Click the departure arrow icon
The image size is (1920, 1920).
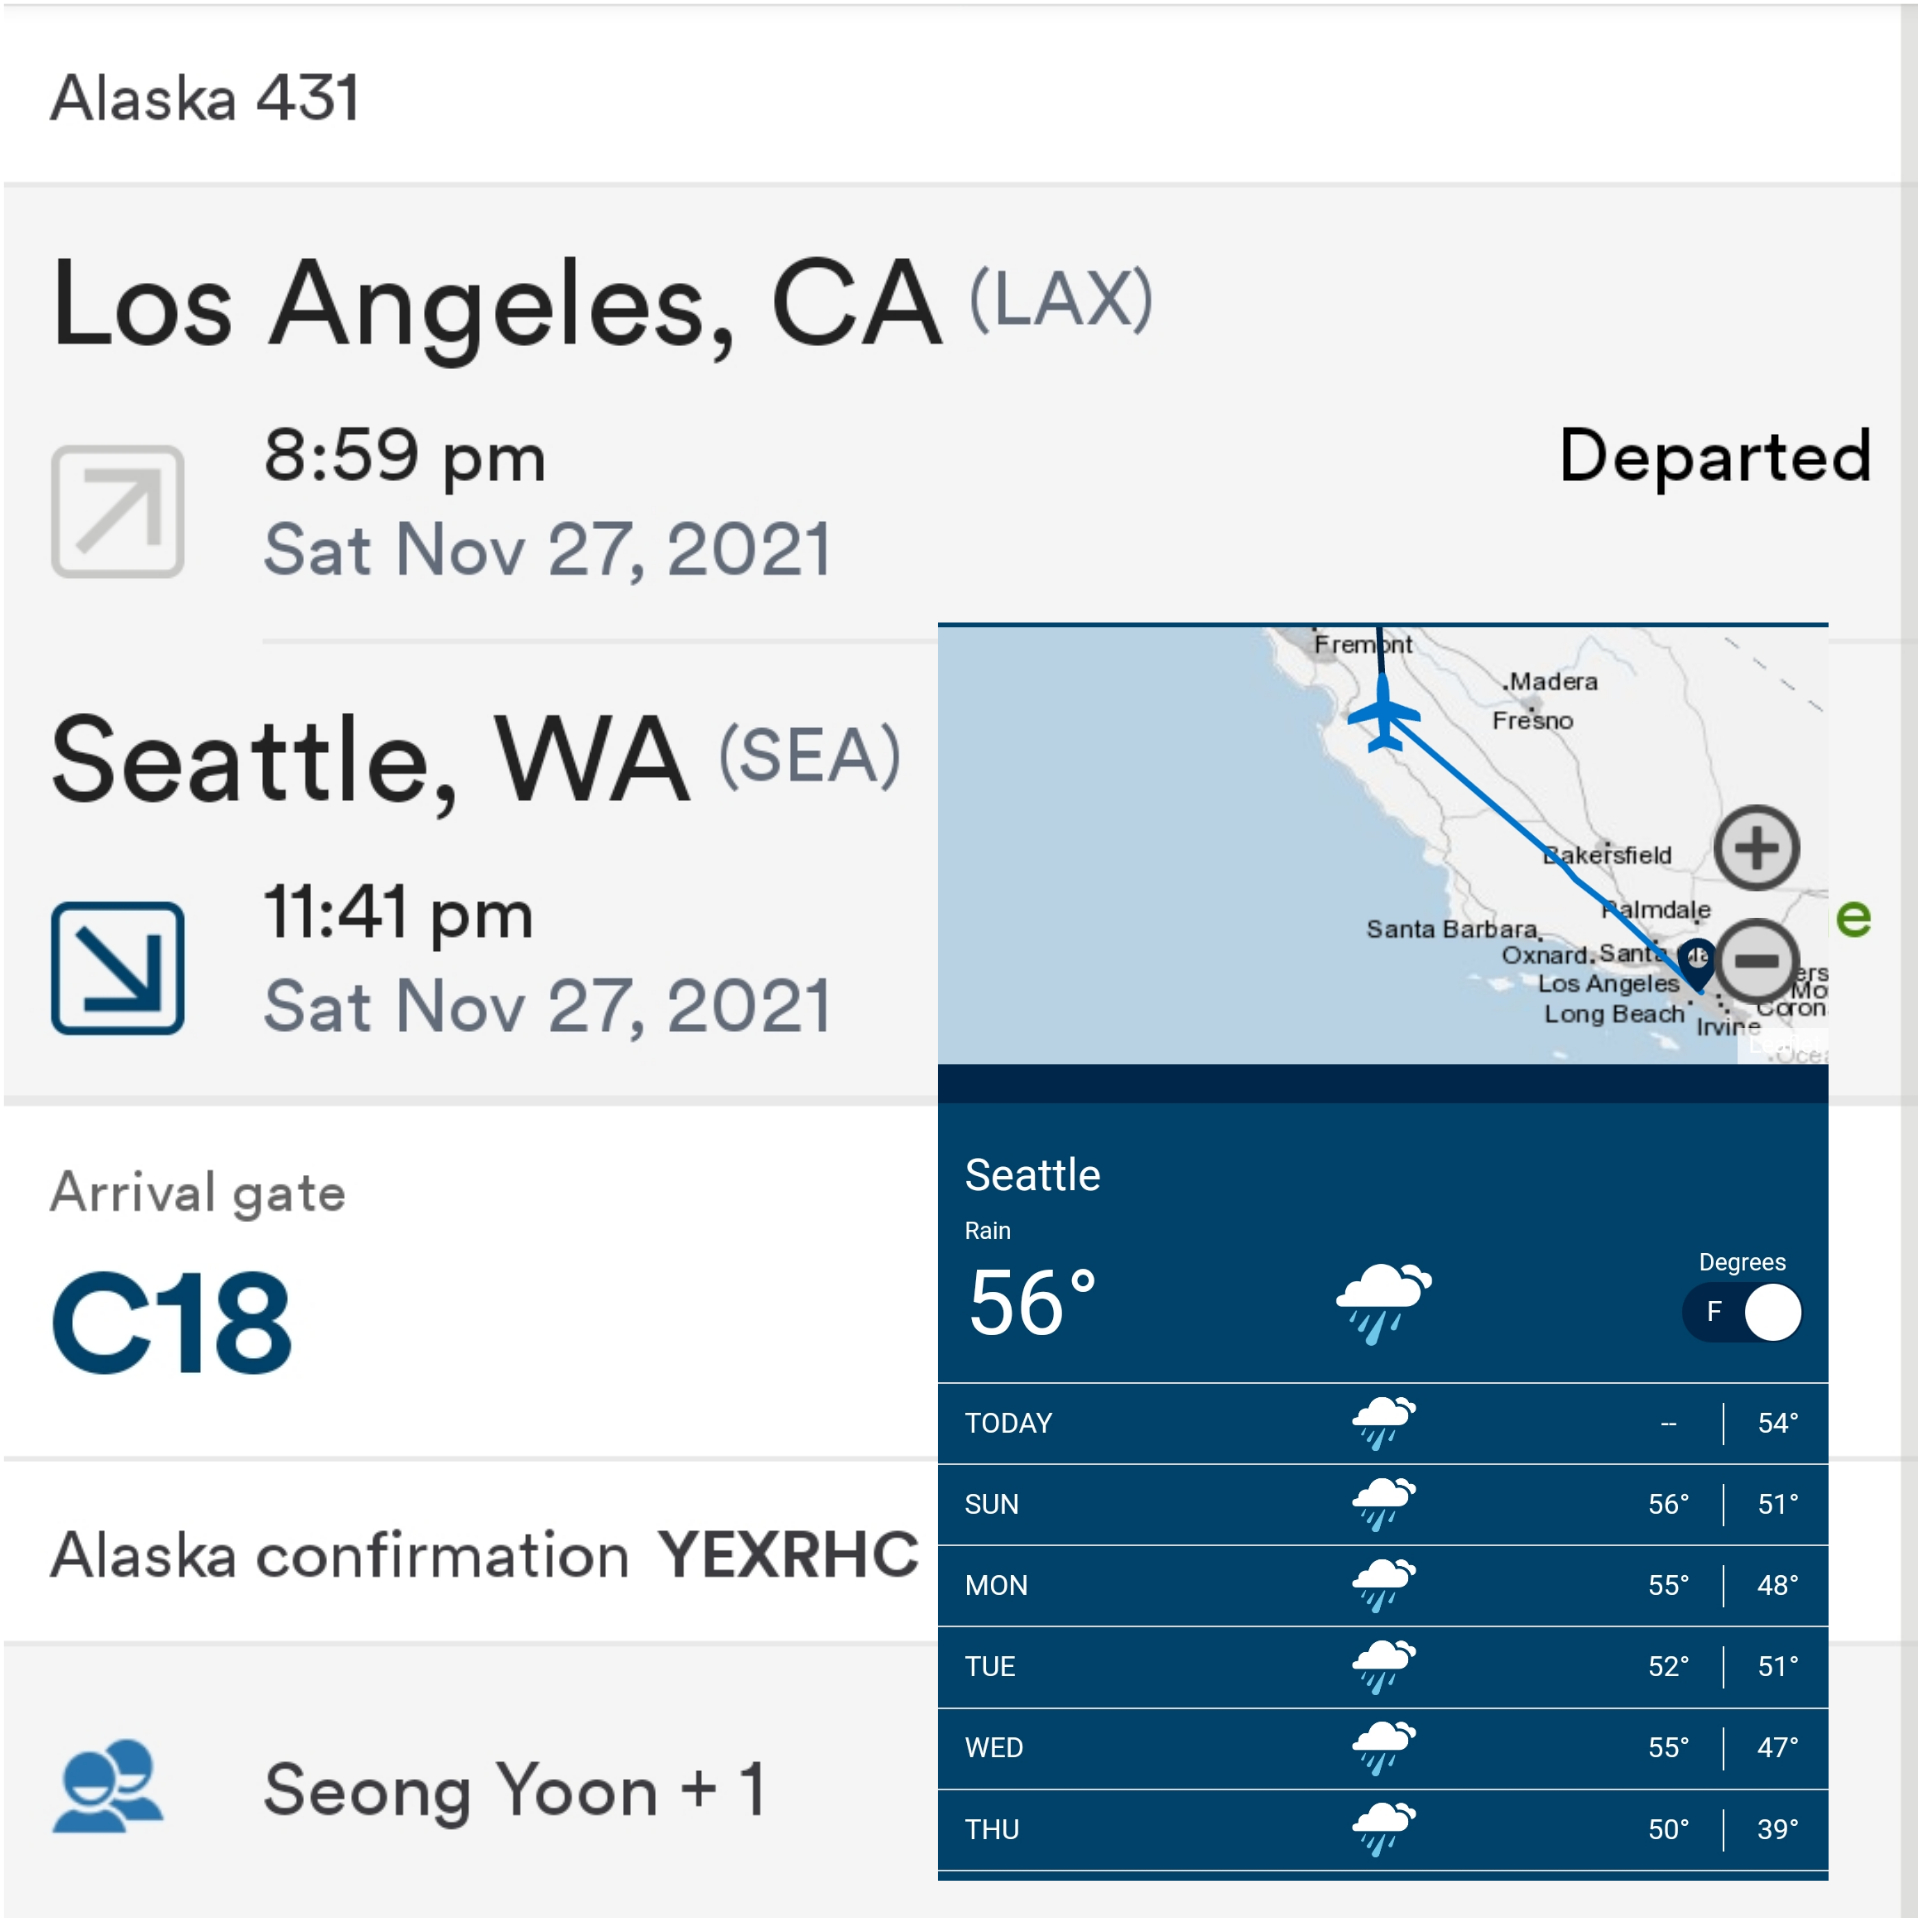coord(117,511)
